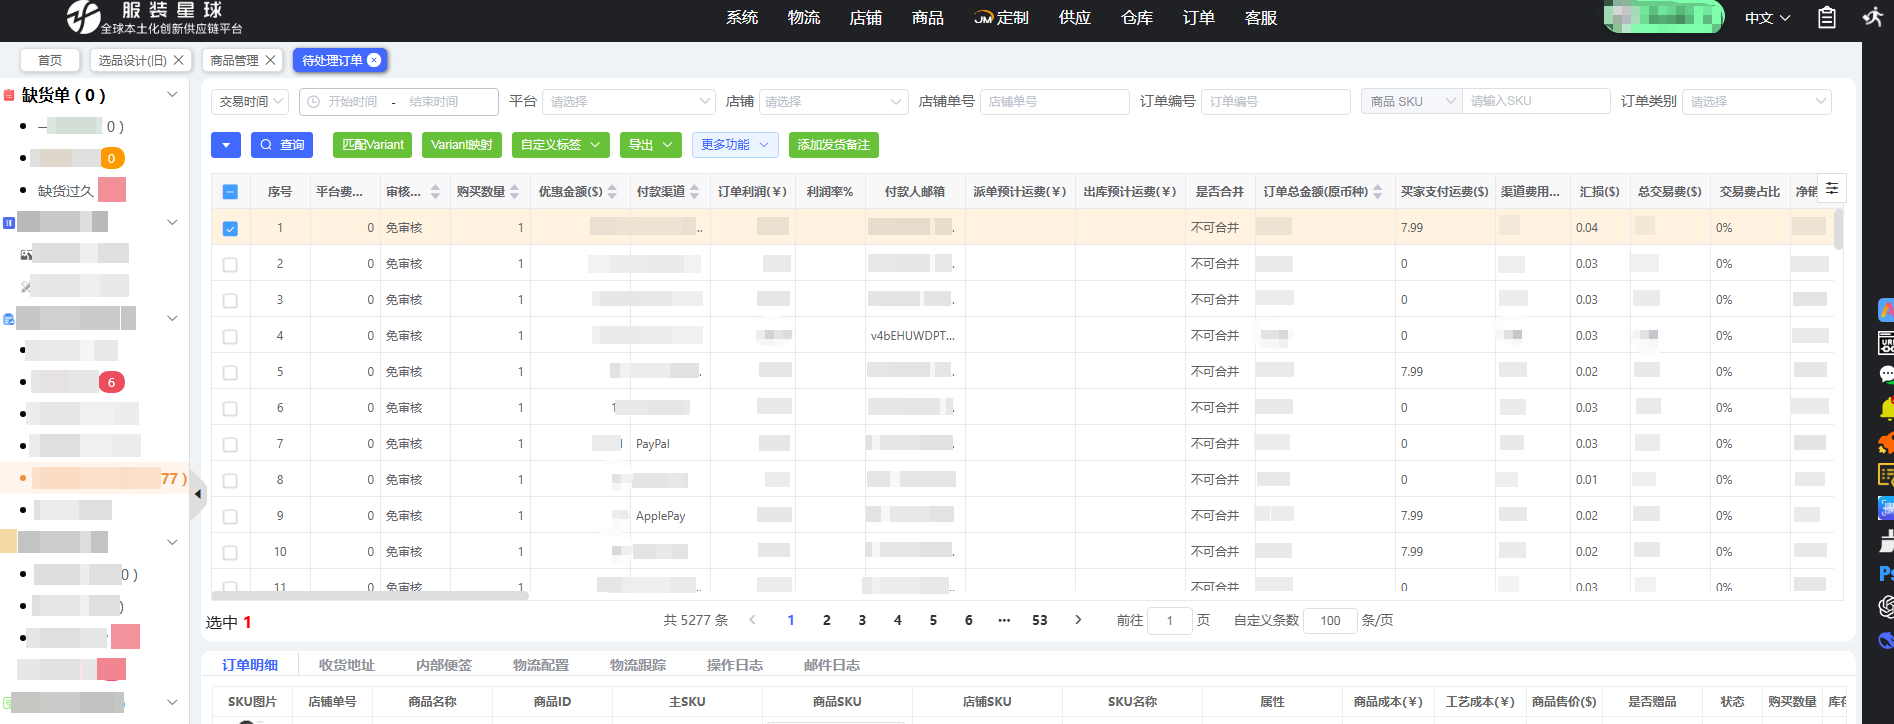Check the checkbox for row 7
1894x724 pixels.
point(230,445)
